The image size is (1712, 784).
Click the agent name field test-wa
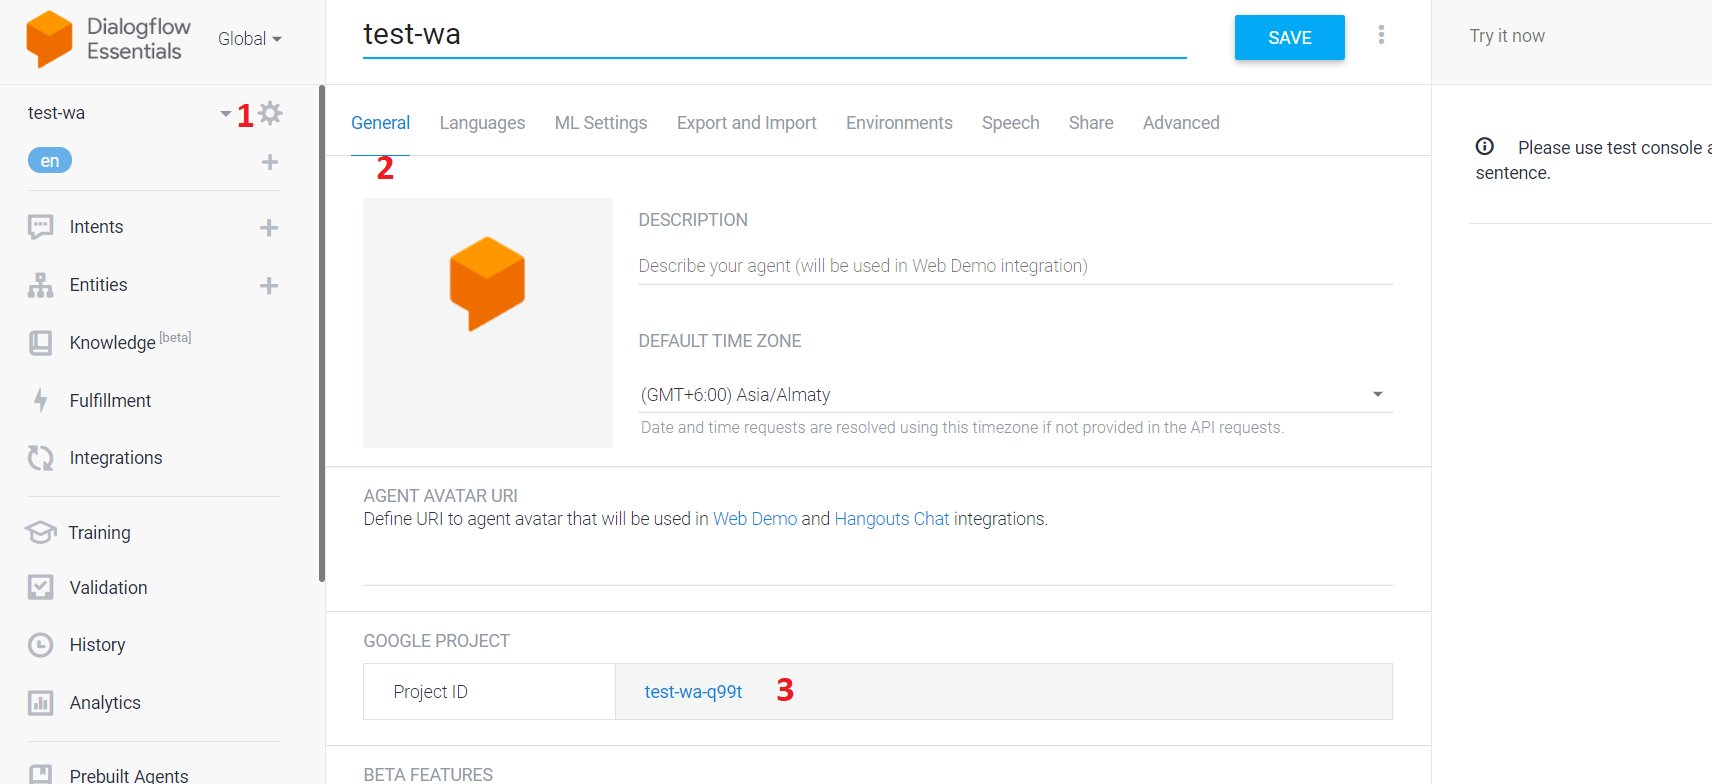(775, 35)
